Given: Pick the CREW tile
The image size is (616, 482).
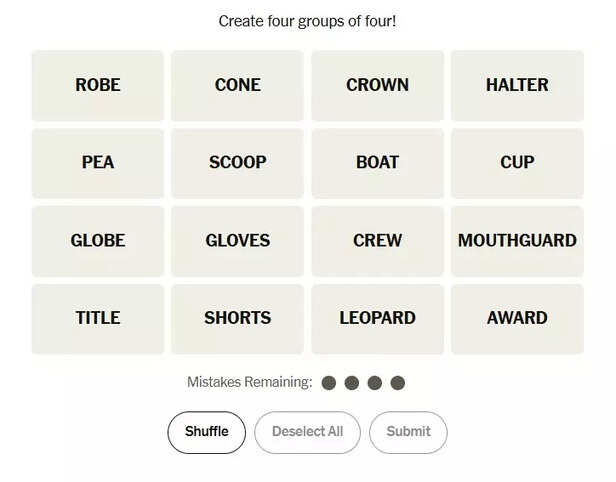Looking at the screenshot, I should click(377, 240).
